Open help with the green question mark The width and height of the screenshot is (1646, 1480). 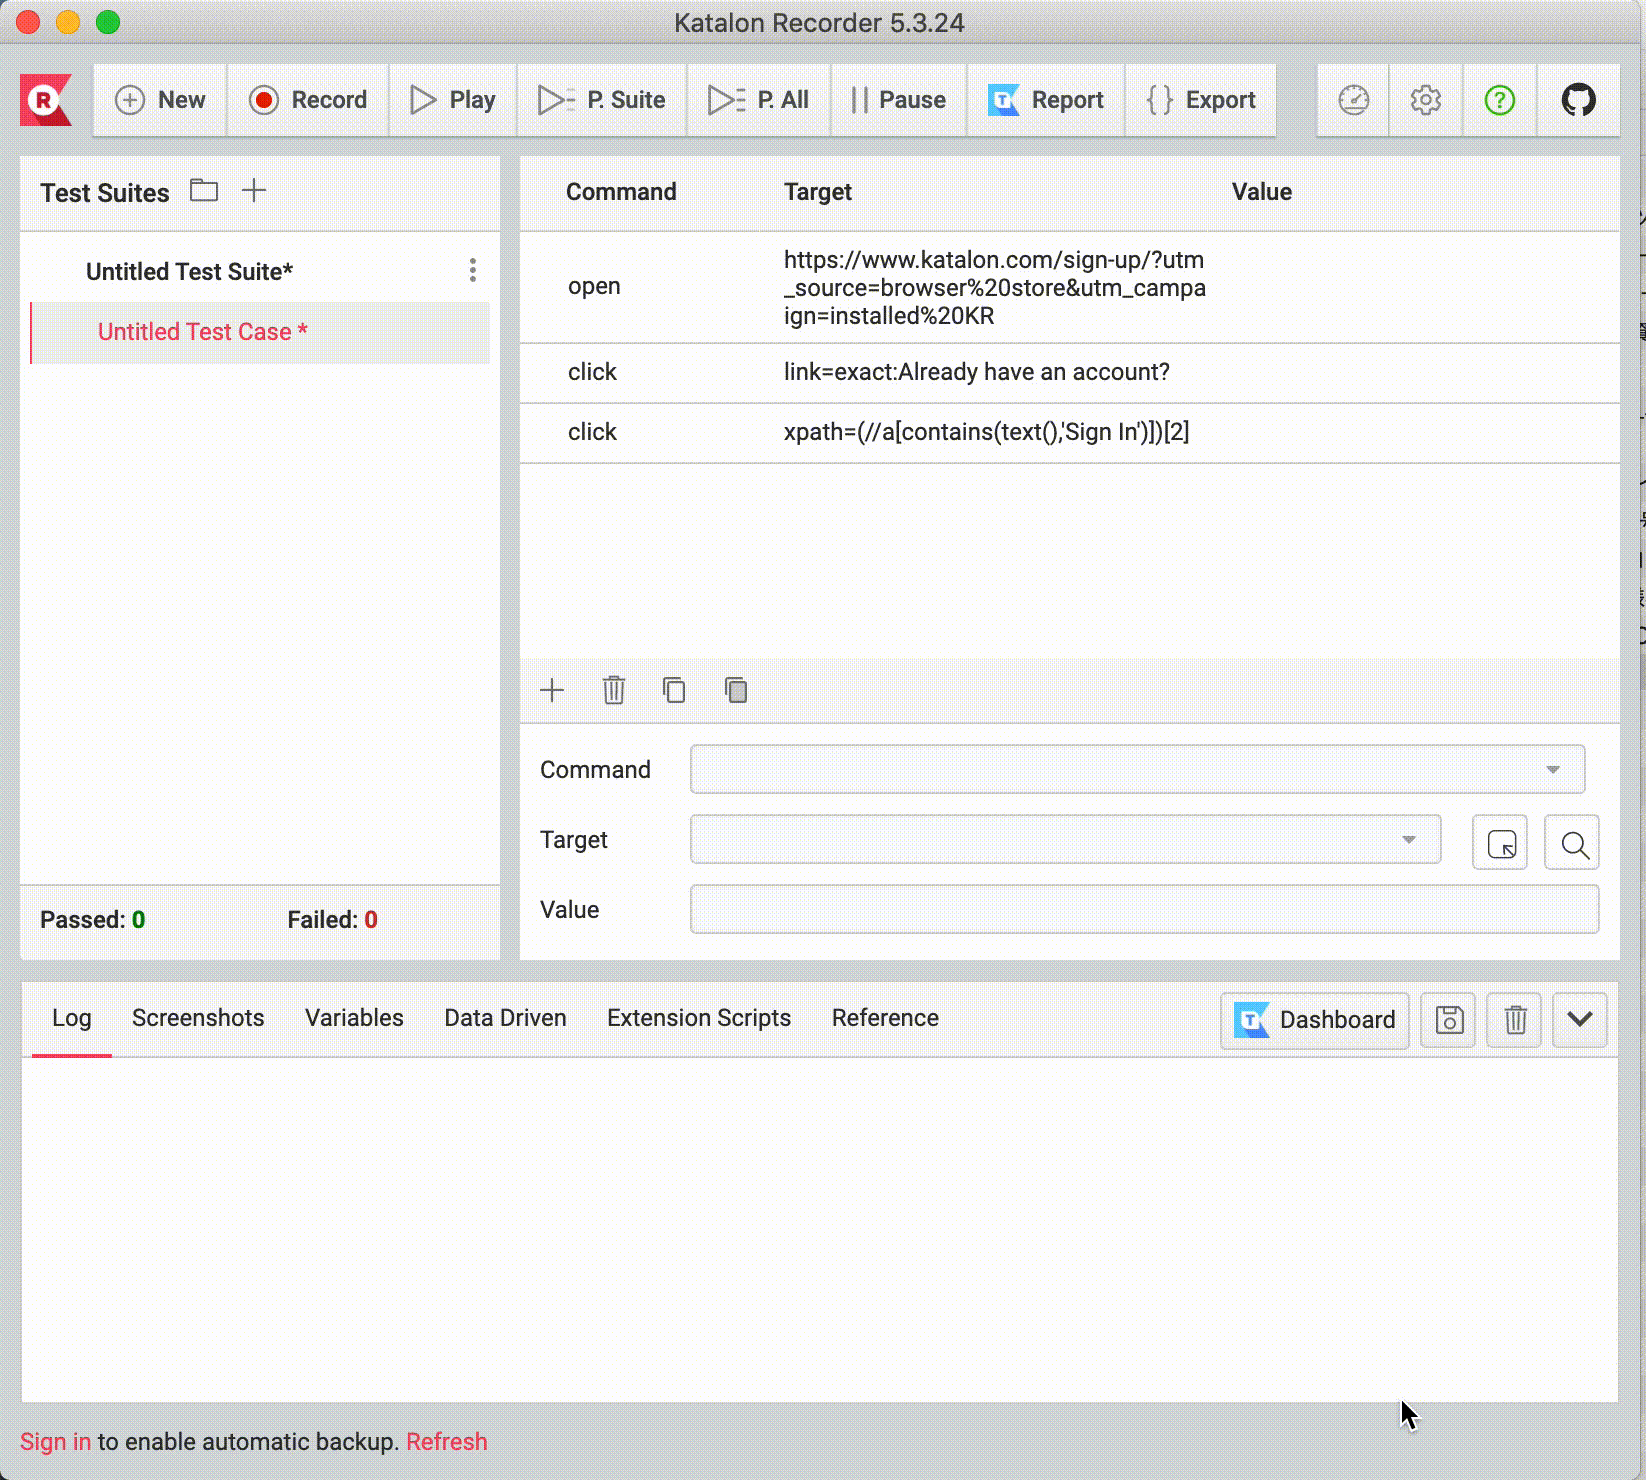click(1500, 100)
